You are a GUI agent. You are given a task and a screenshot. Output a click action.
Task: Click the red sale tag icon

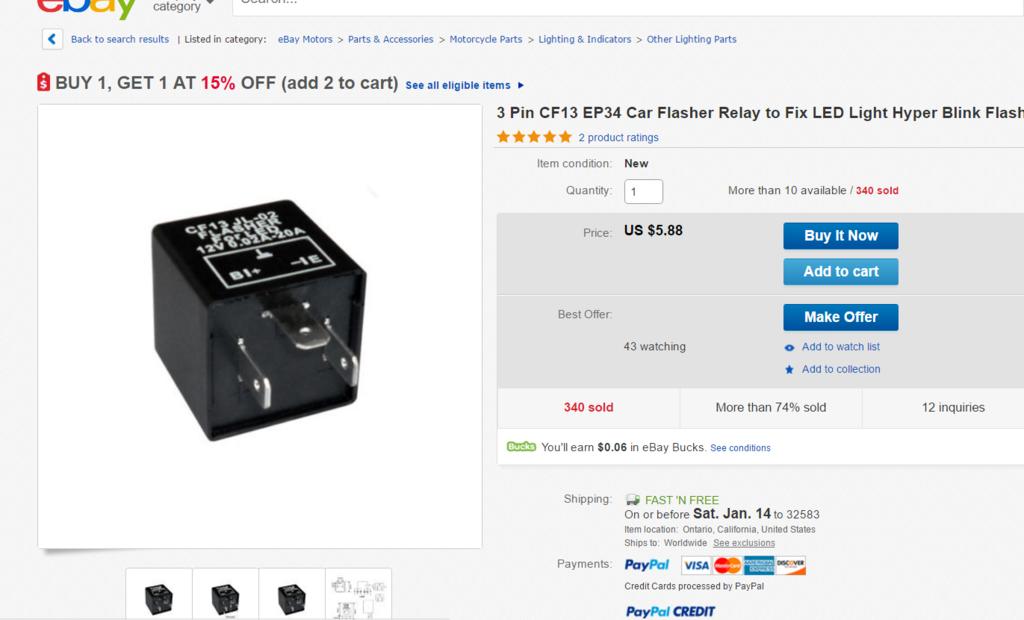coord(43,83)
